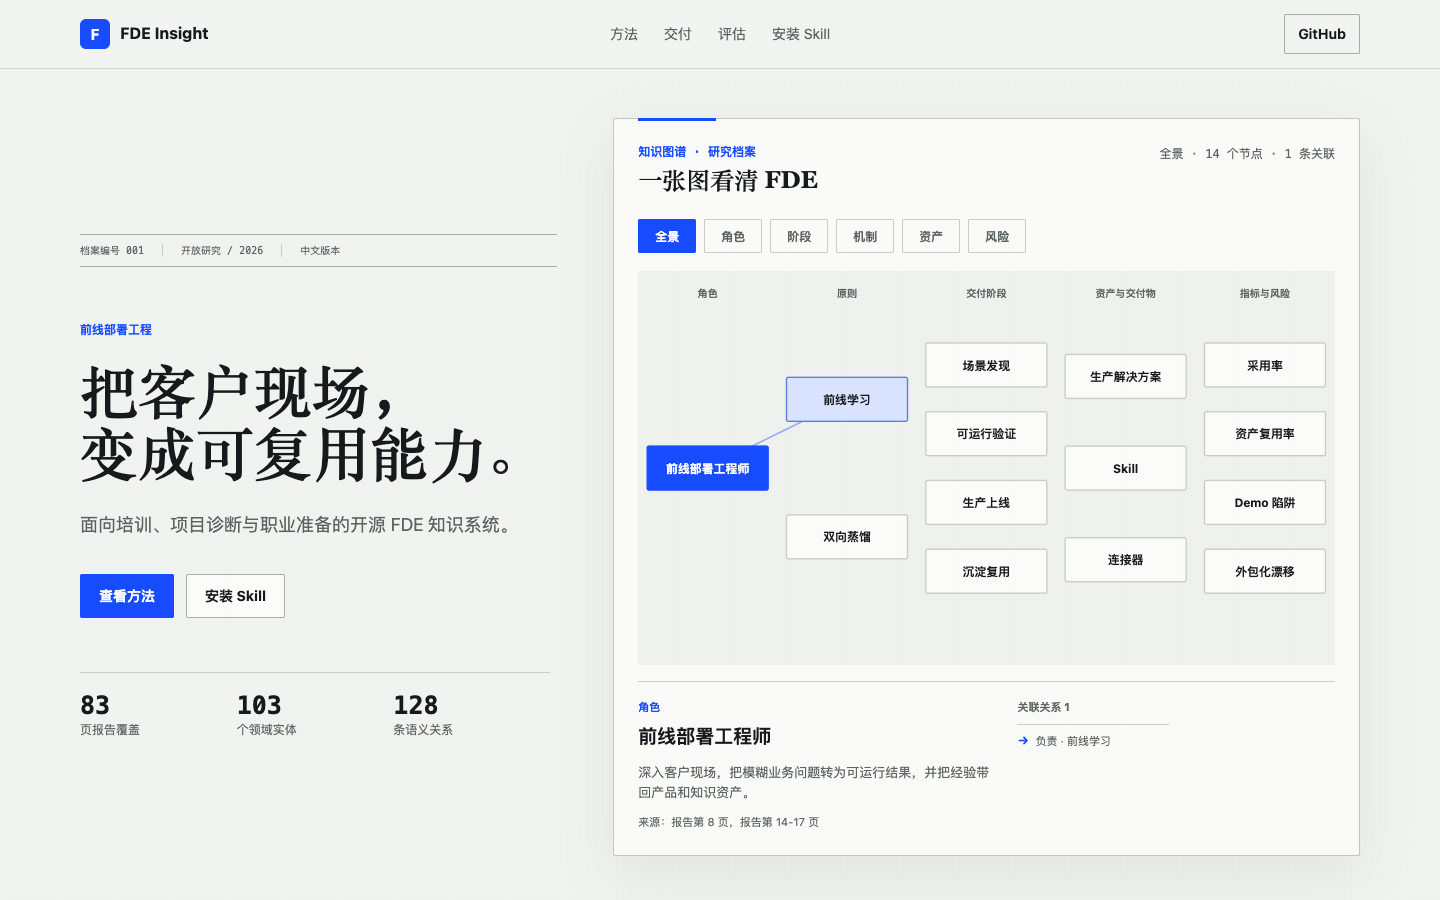Select the 资产 filter tab
The width and height of the screenshot is (1440, 900).
point(931,236)
